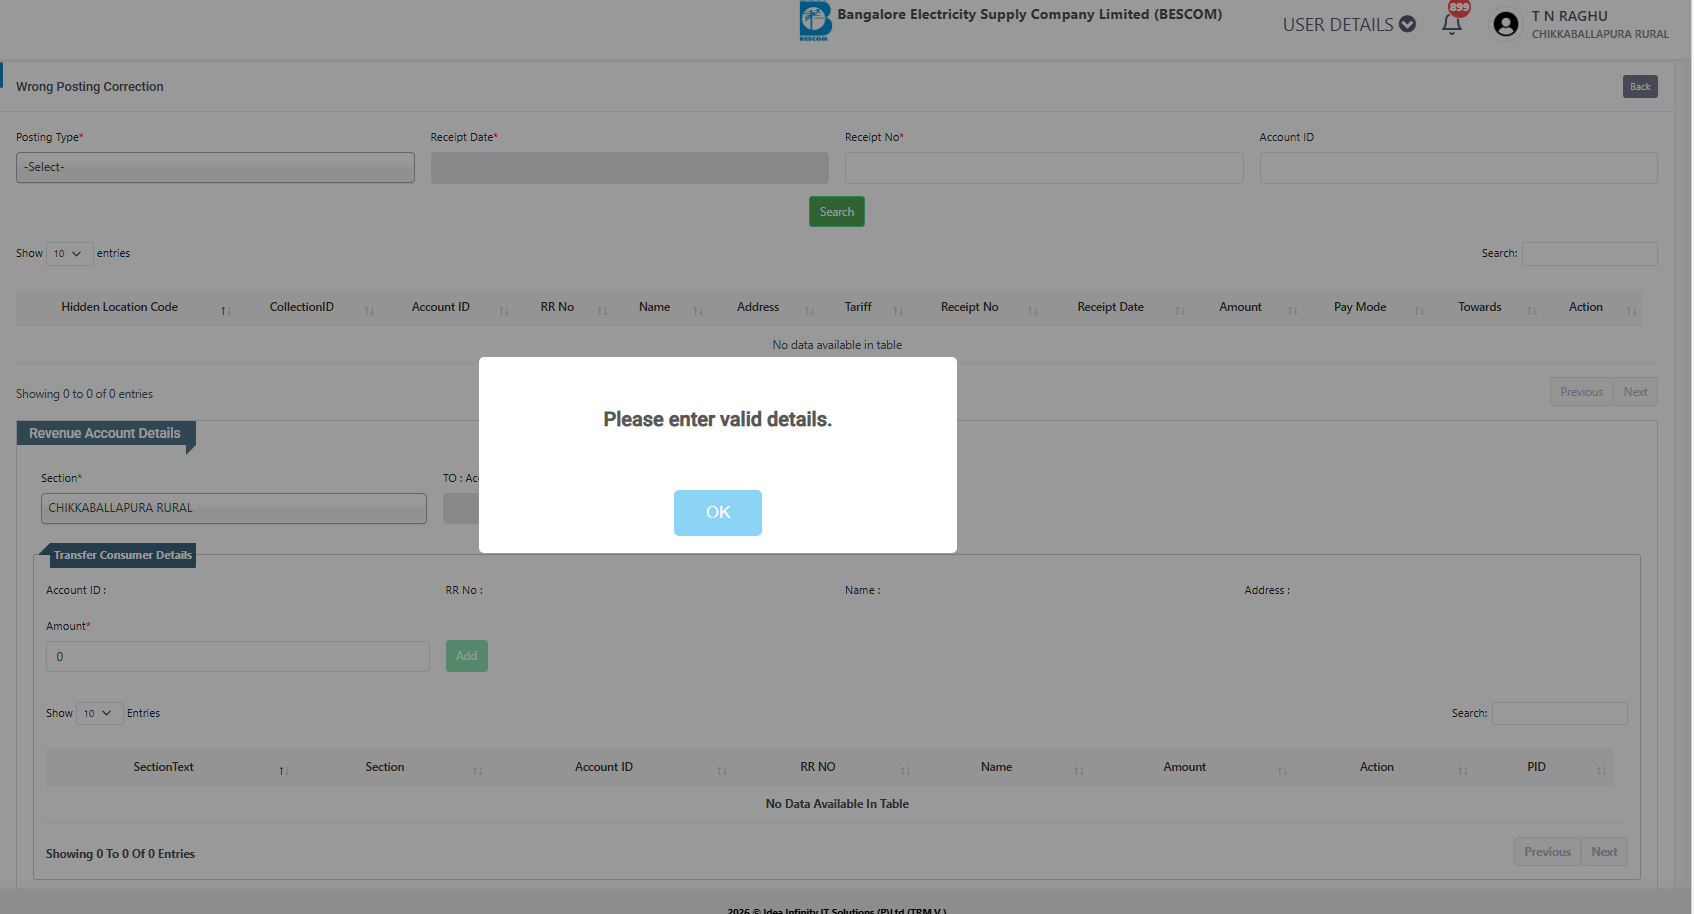Image resolution: width=1694 pixels, height=914 pixels.
Task: Open the upper table's Show entries count dropdown
Action: (x=69, y=254)
